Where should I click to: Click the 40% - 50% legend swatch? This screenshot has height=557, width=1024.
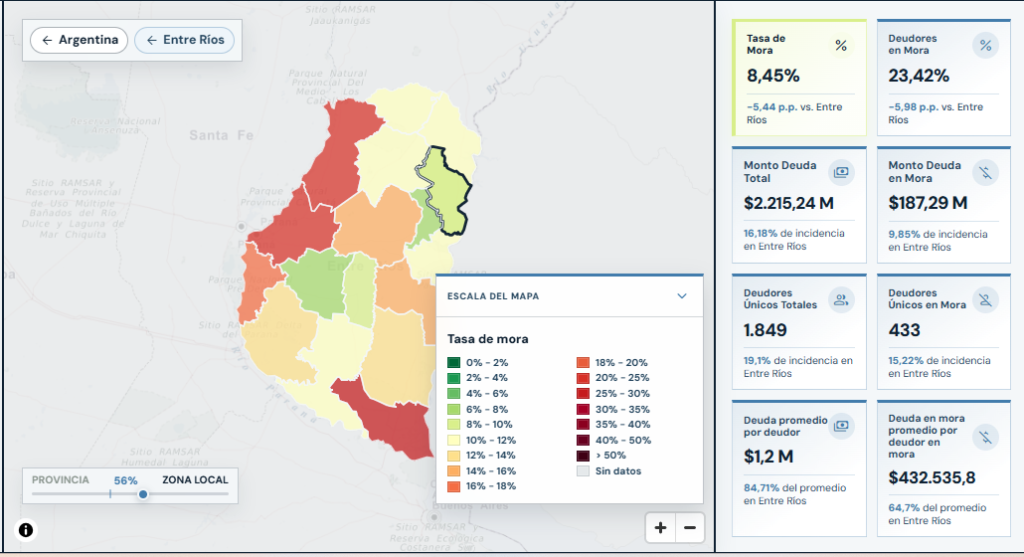click(x=583, y=440)
